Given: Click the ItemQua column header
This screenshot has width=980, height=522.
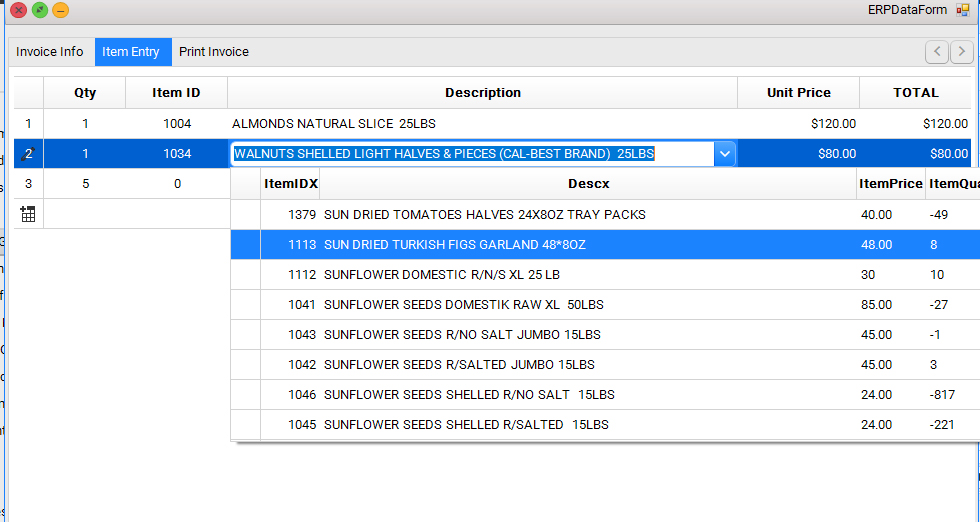Looking at the screenshot, I should (954, 184).
